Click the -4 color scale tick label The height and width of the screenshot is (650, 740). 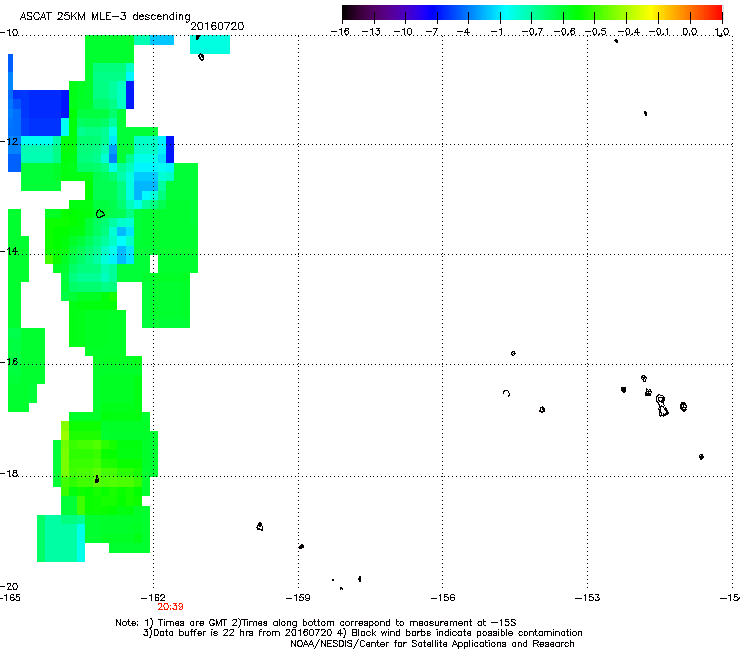[x=463, y=32]
